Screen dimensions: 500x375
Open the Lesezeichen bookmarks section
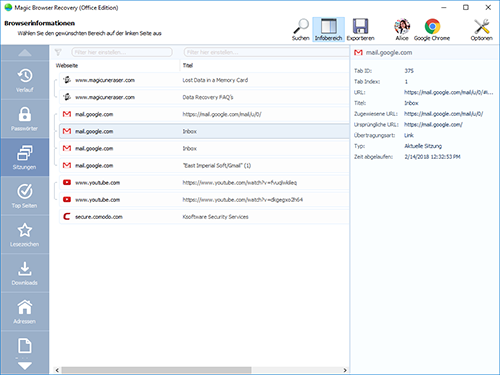pos(25,235)
